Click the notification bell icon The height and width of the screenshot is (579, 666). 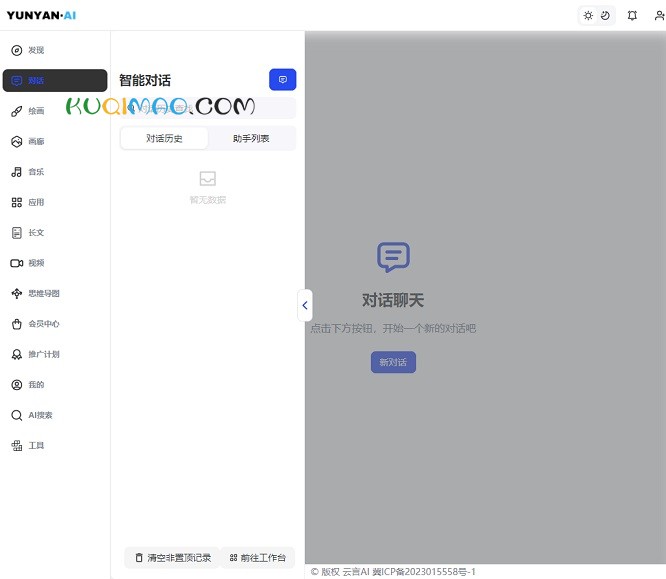tap(632, 15)
